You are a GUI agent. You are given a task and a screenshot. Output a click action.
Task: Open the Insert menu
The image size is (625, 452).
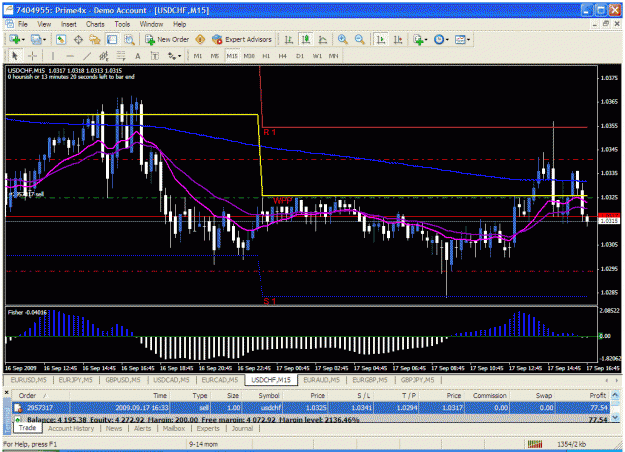(x=69, y=24)
